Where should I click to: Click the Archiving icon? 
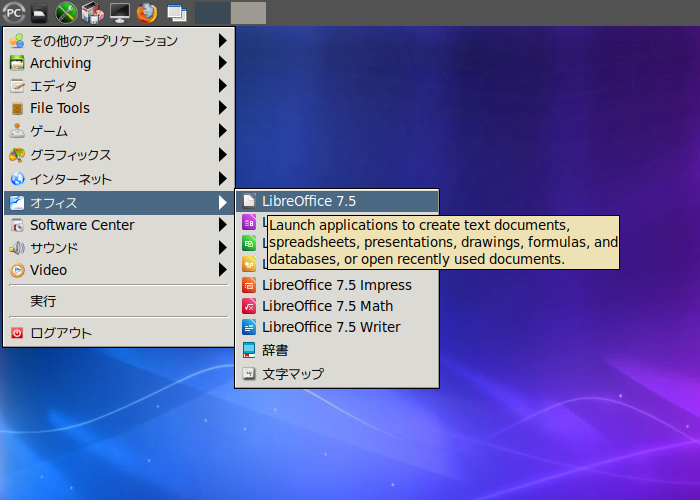[17, 63]
